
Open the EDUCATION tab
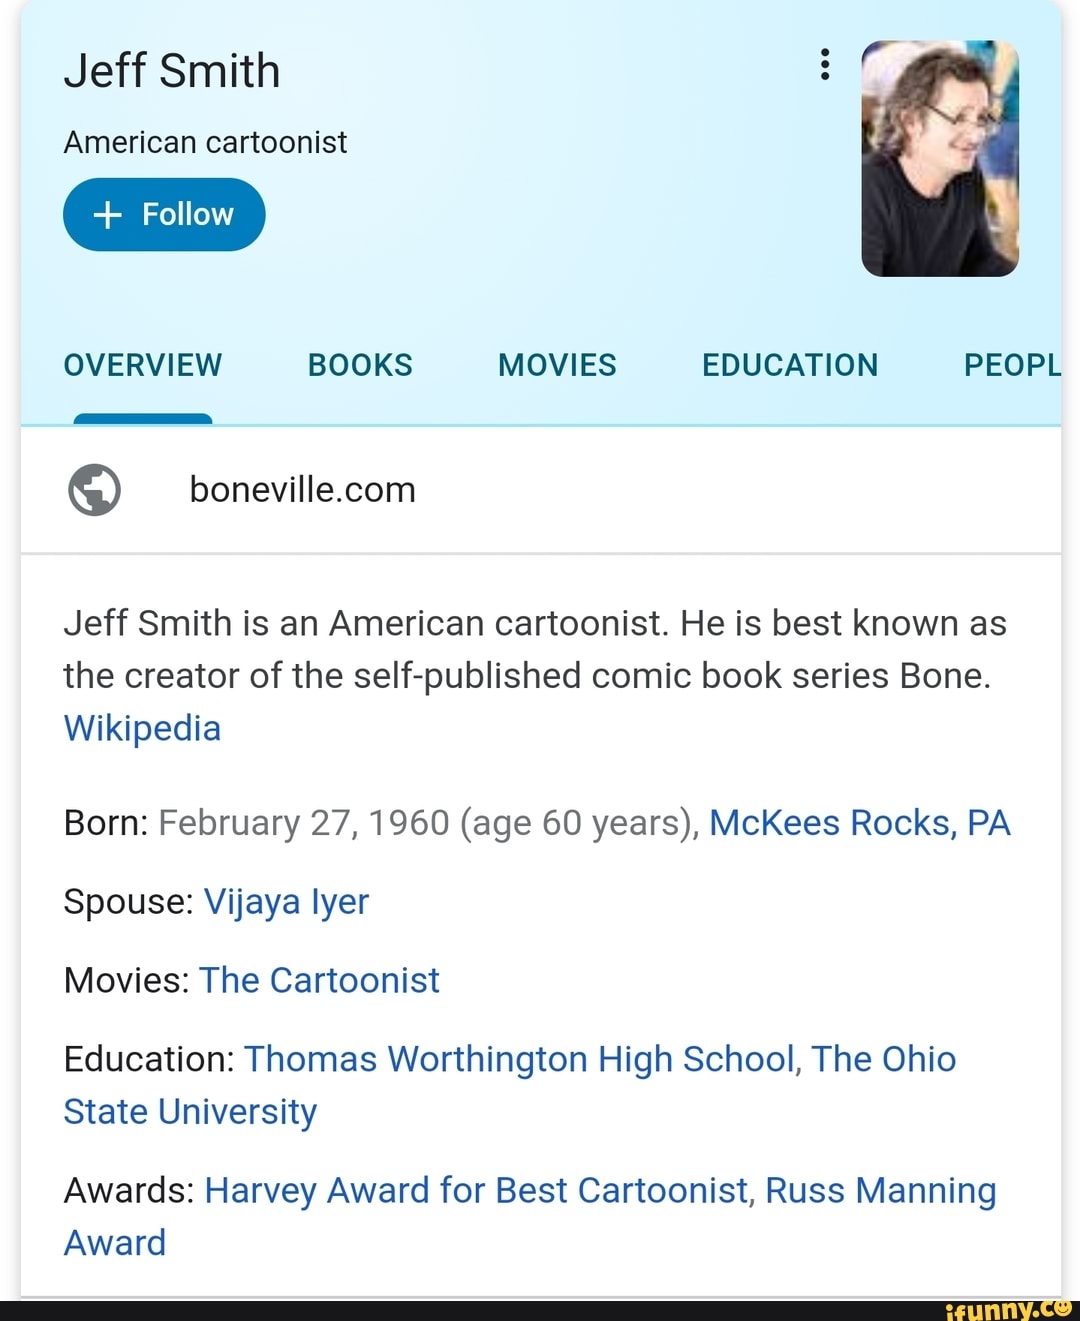tap(789, 364)
